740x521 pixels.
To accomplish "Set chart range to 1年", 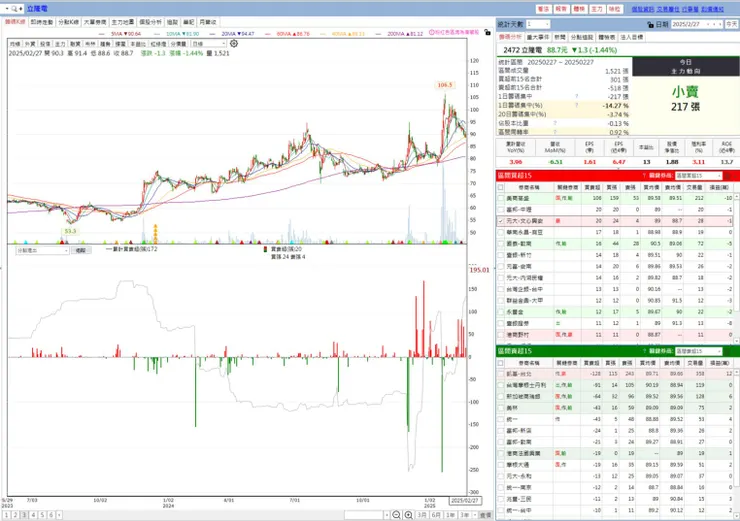I will click(450, 515).
